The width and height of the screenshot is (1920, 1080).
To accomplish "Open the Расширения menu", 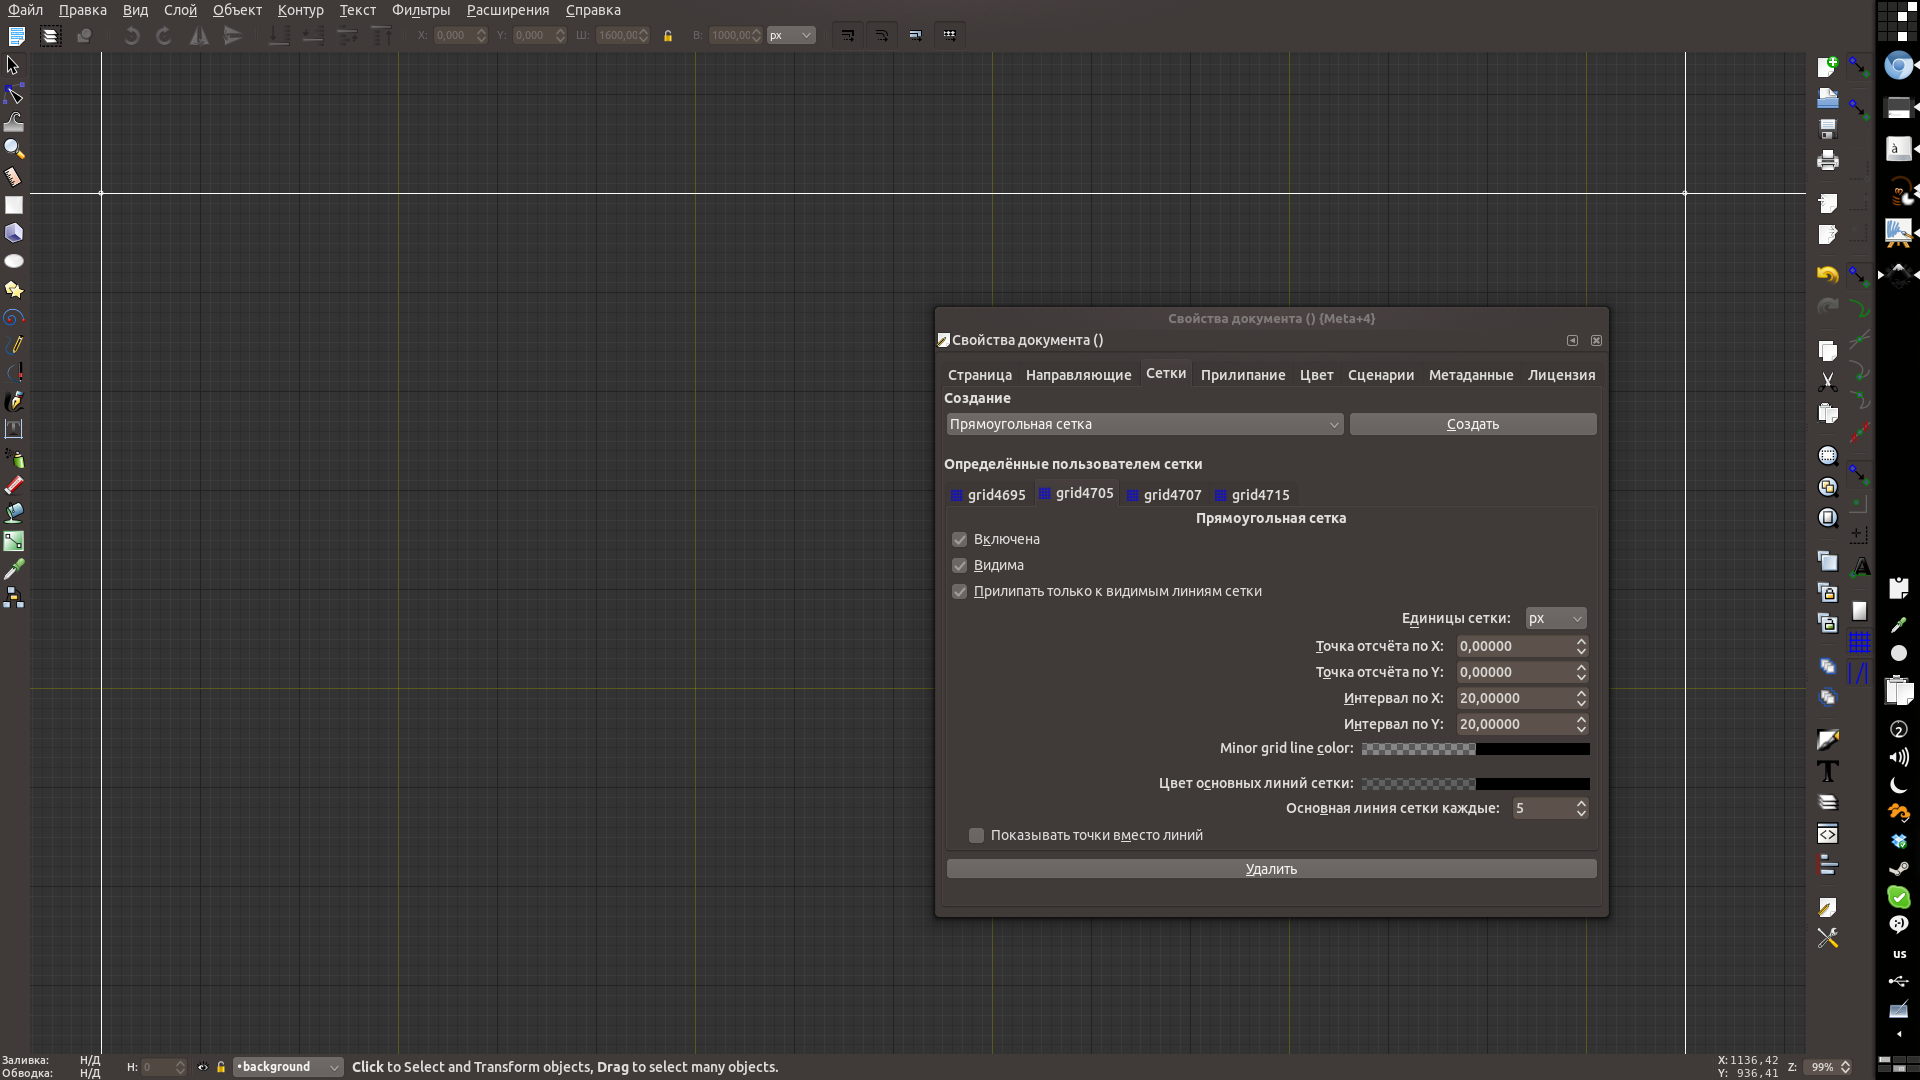I will pyautogui.click(x=508, y=10).
